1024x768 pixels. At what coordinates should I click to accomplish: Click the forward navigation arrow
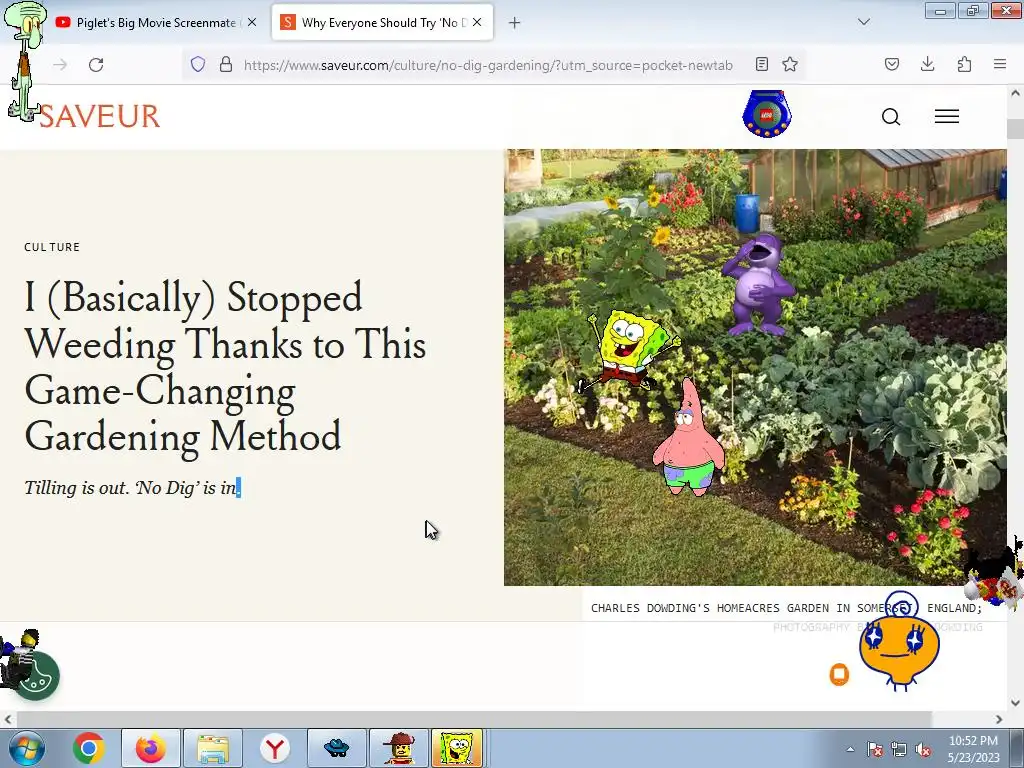coord(60,65)
